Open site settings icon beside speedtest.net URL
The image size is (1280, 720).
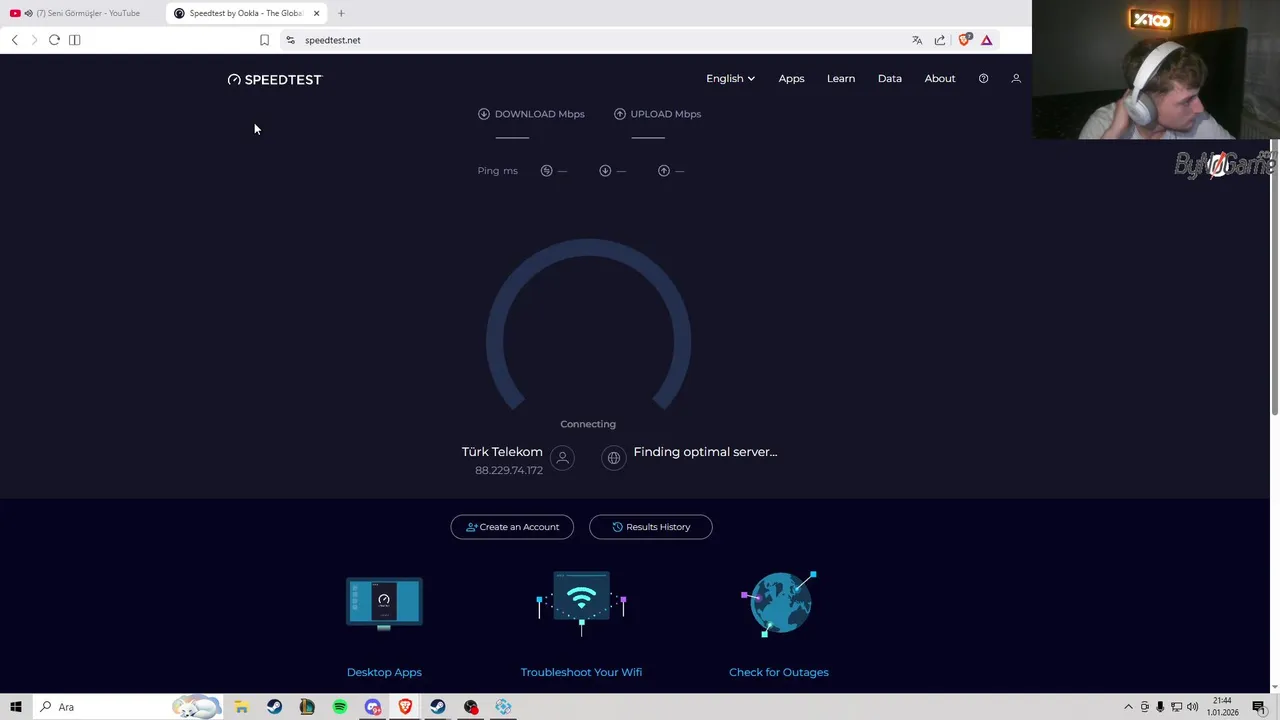tap(290, 40)
